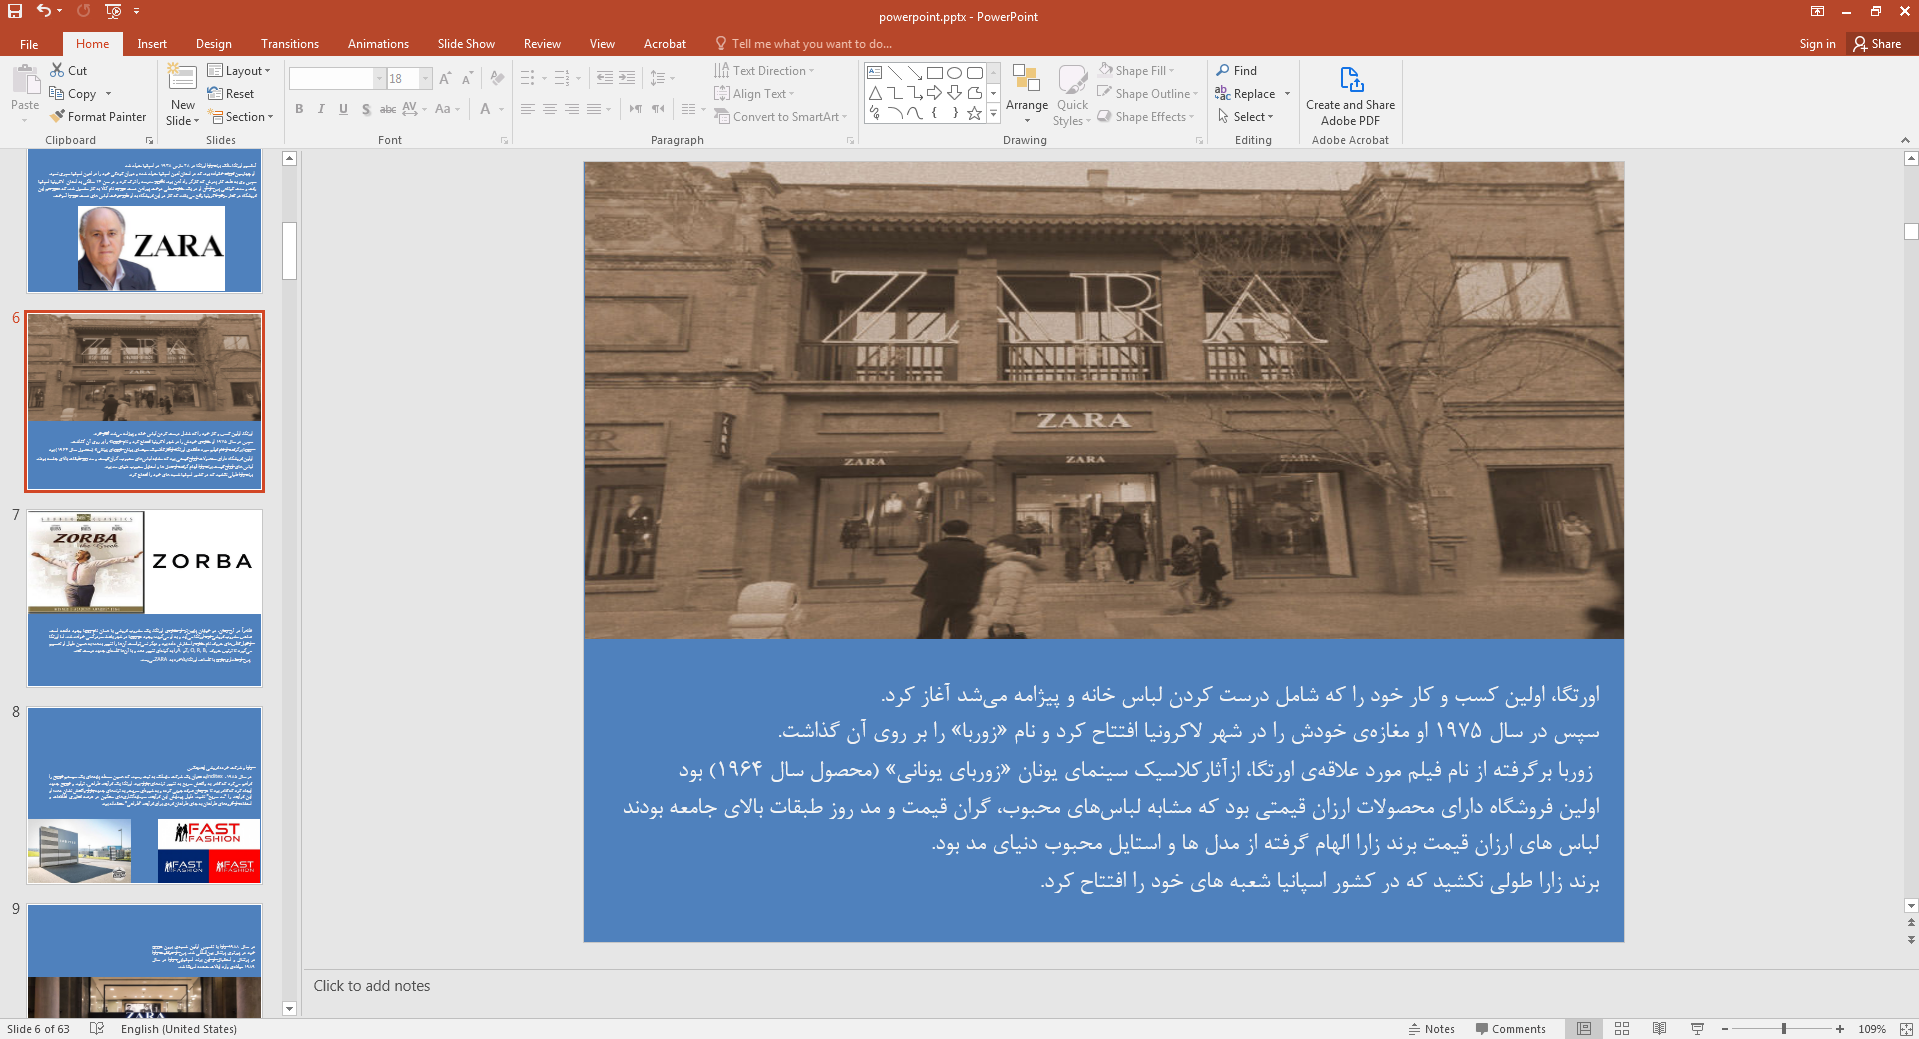Toggle text Shadow

(x=366, y=109)
